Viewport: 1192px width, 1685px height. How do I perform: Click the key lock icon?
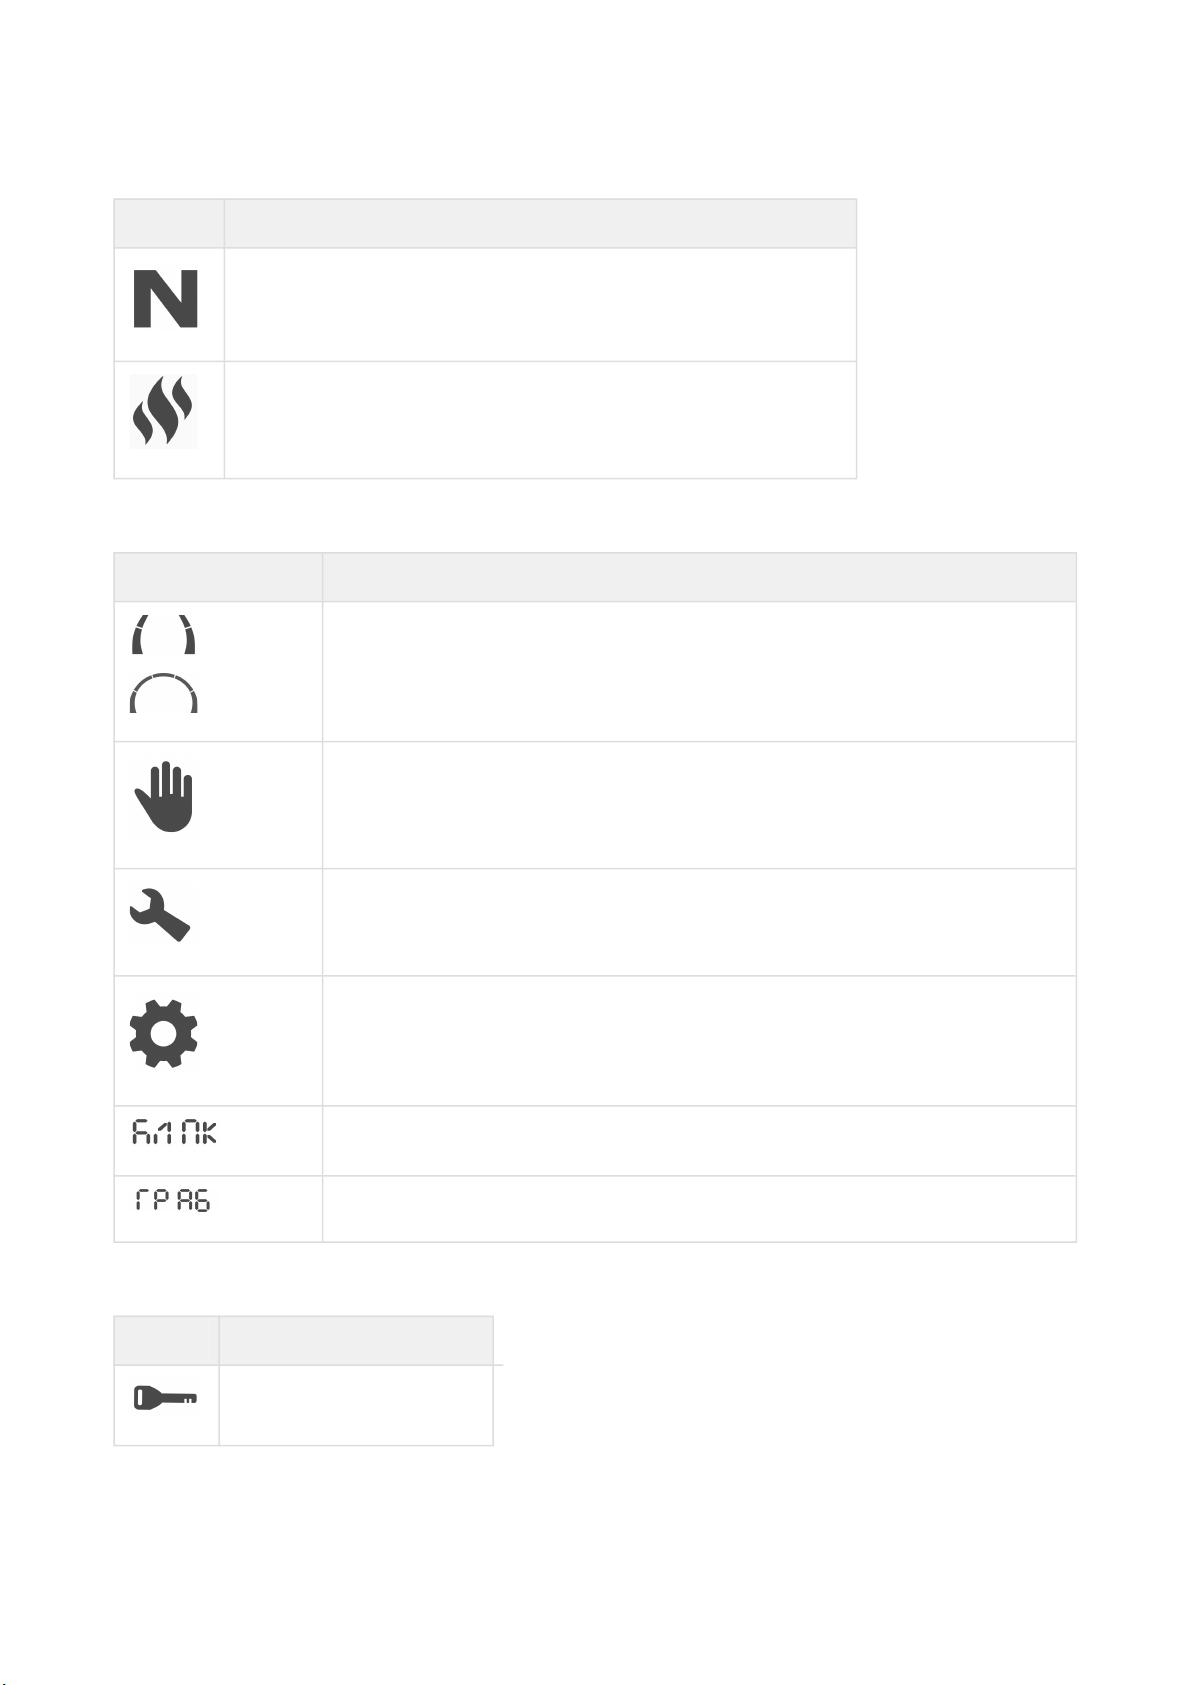[166, 1397]
